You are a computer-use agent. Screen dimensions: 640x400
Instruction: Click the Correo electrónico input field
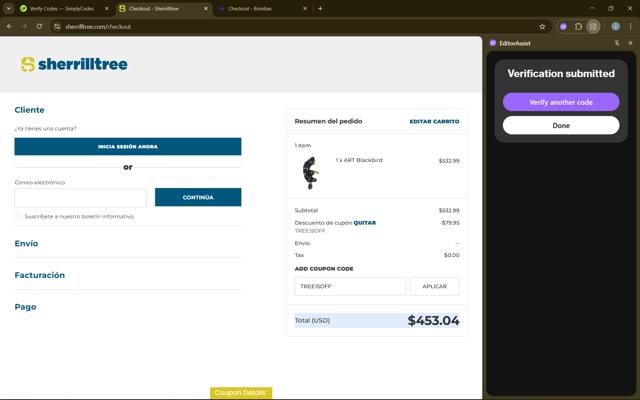[x=80, y=198]
